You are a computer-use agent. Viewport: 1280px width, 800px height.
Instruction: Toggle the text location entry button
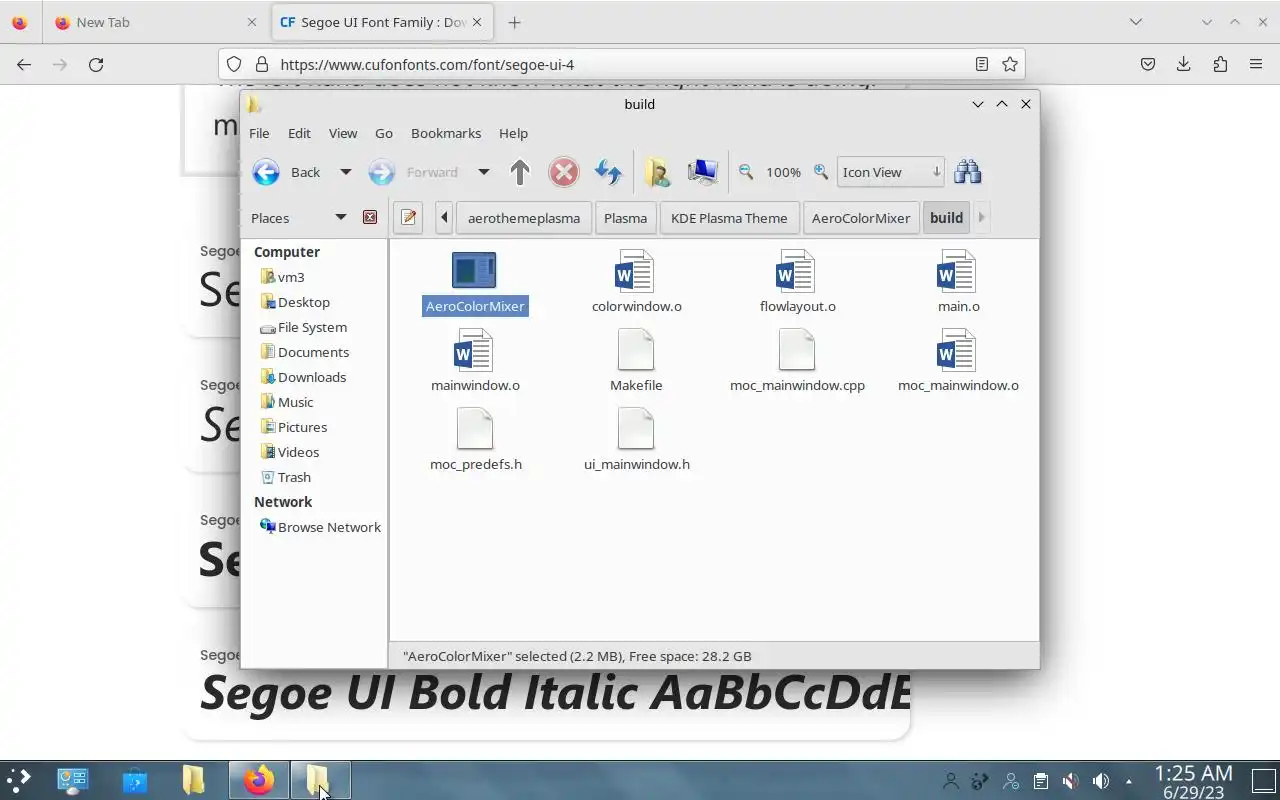408,218
